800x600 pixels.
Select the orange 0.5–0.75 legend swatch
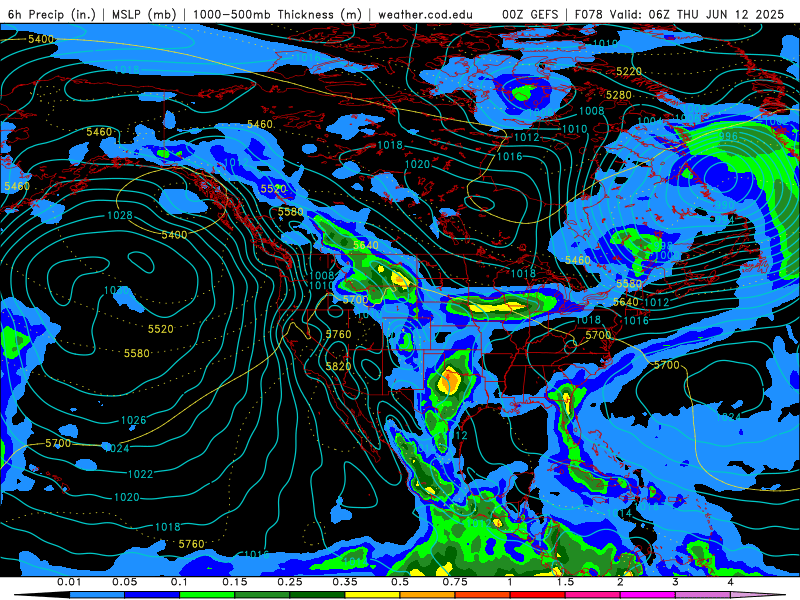(428, 595)
